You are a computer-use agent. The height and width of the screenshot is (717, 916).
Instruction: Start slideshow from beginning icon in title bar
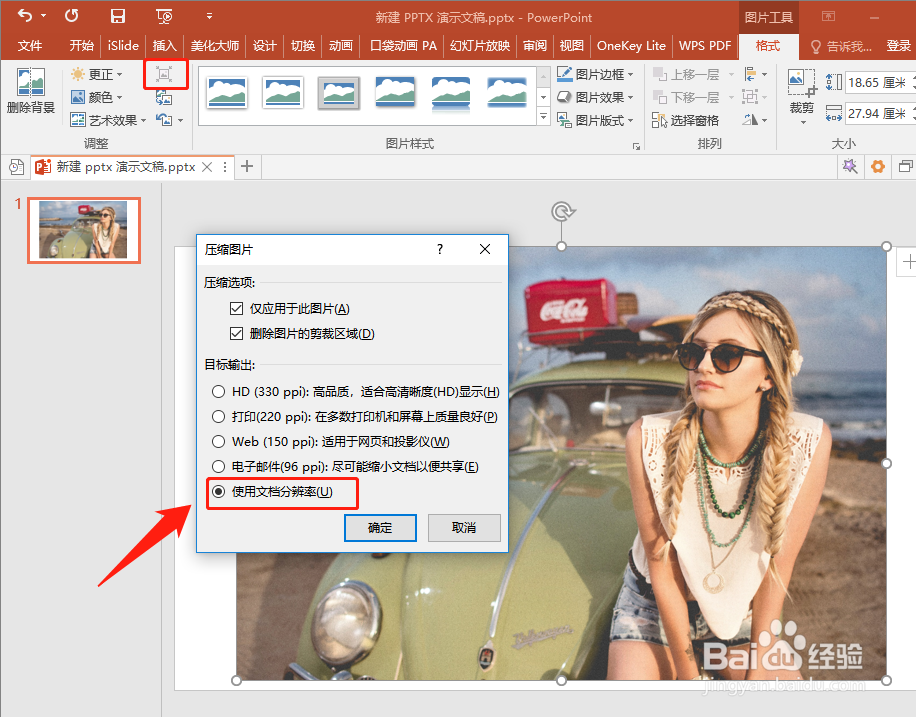tap(164, 16)
